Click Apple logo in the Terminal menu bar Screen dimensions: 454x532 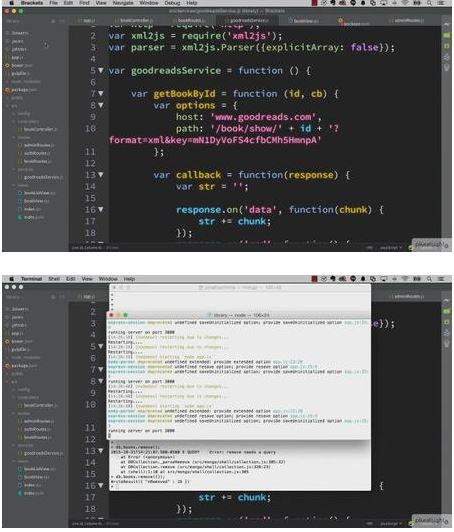coord(12,279)
